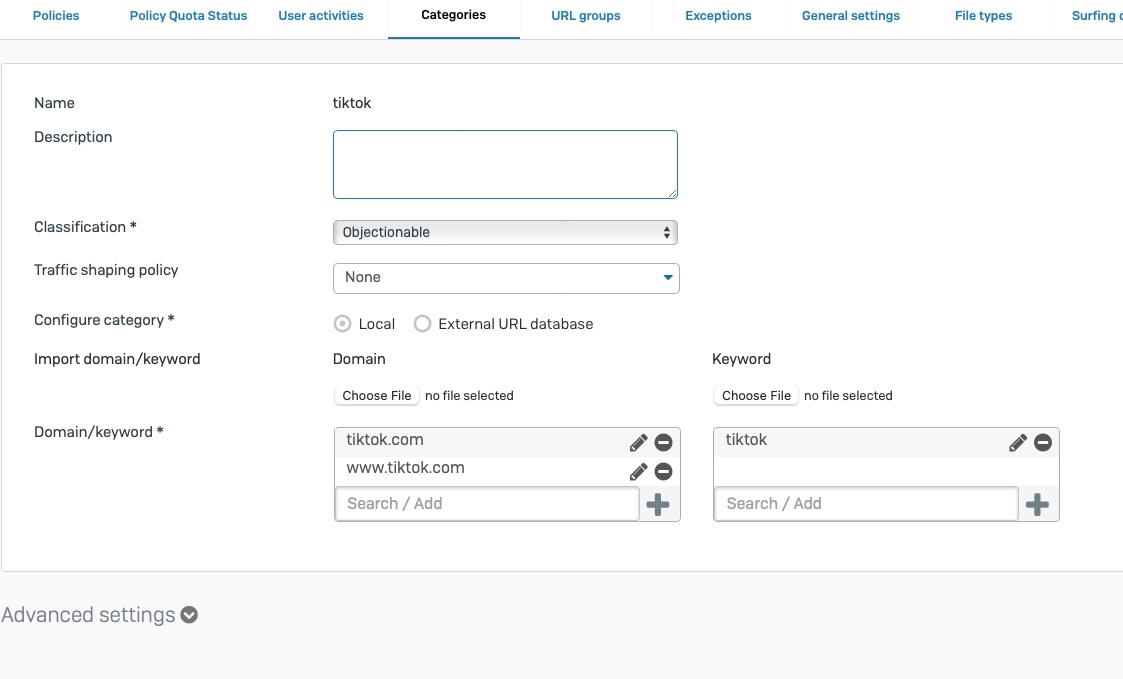Switch to the Policies tab
1123x679 pixels.
pos(56,16)
